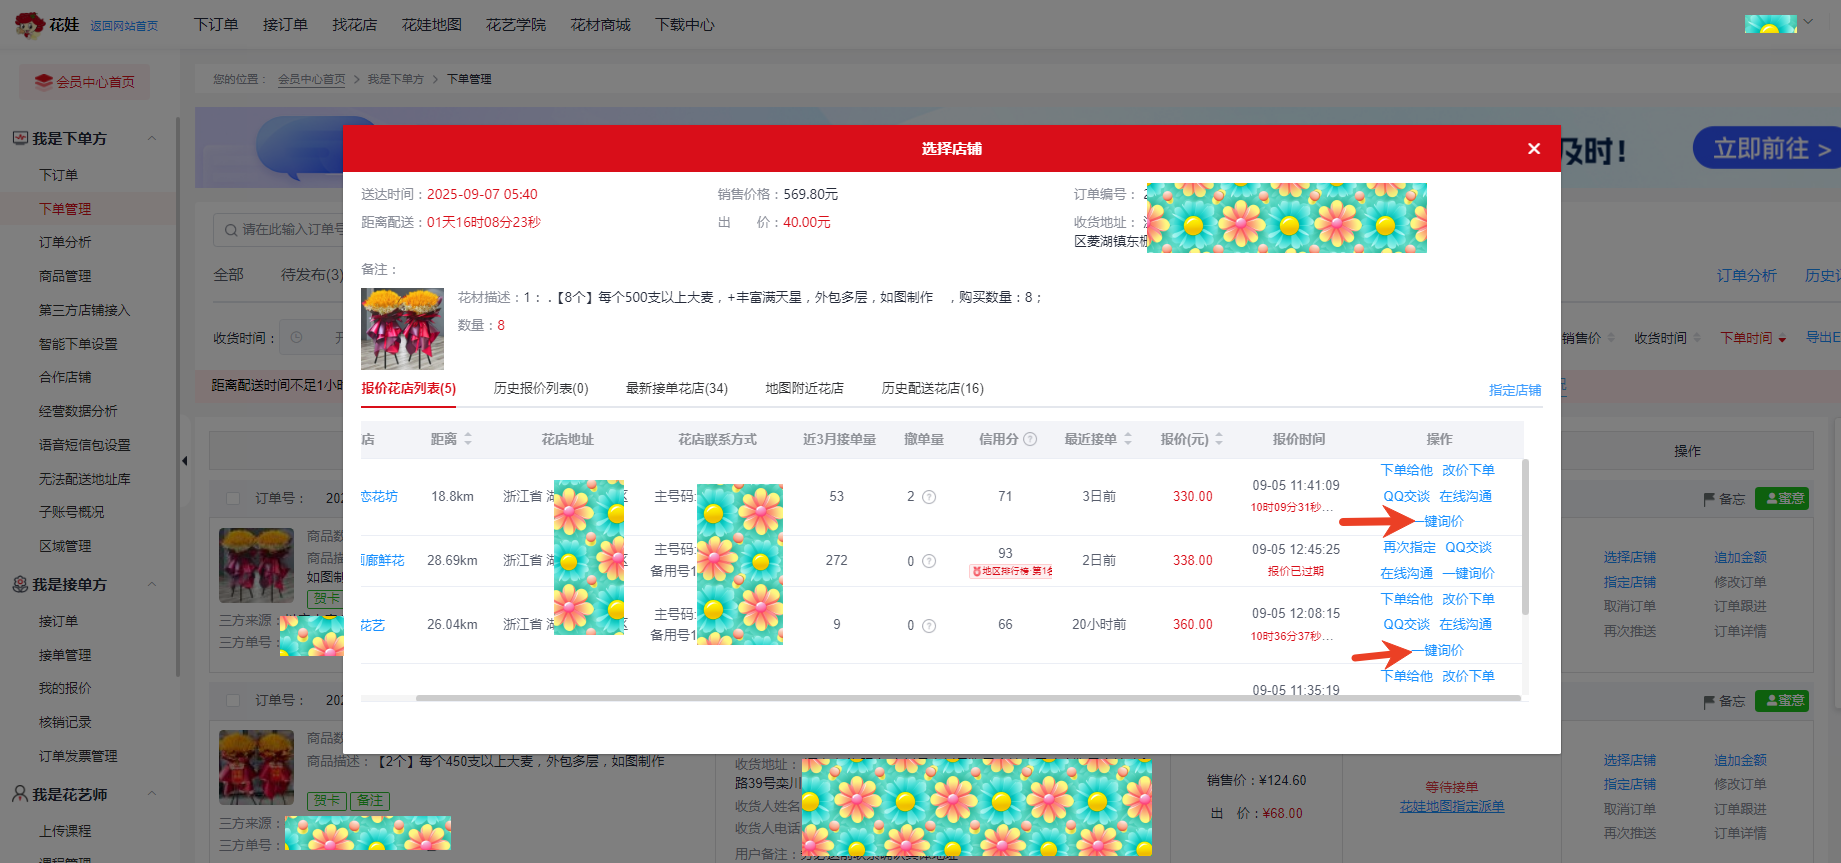Click 改价下单 for the 360.00 quote

tap(1468, 599)
